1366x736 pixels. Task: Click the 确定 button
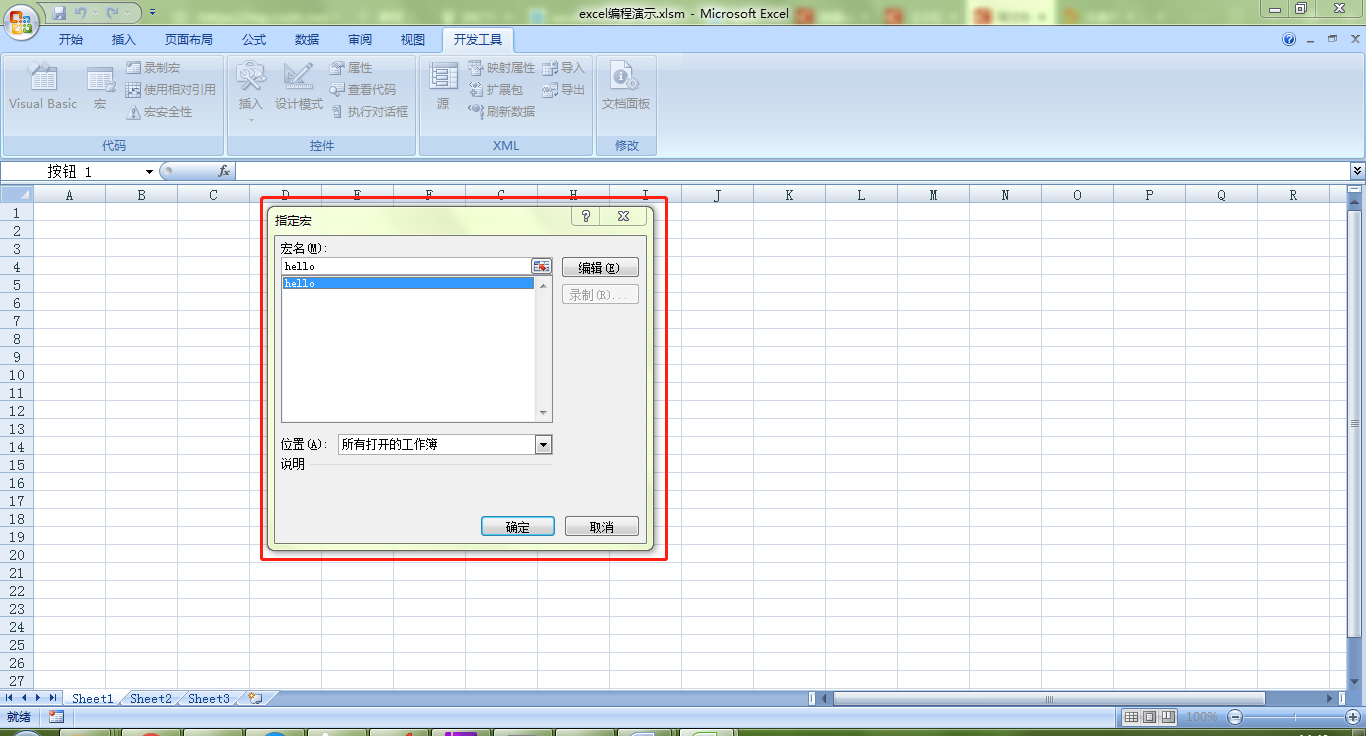coord(518,527)
